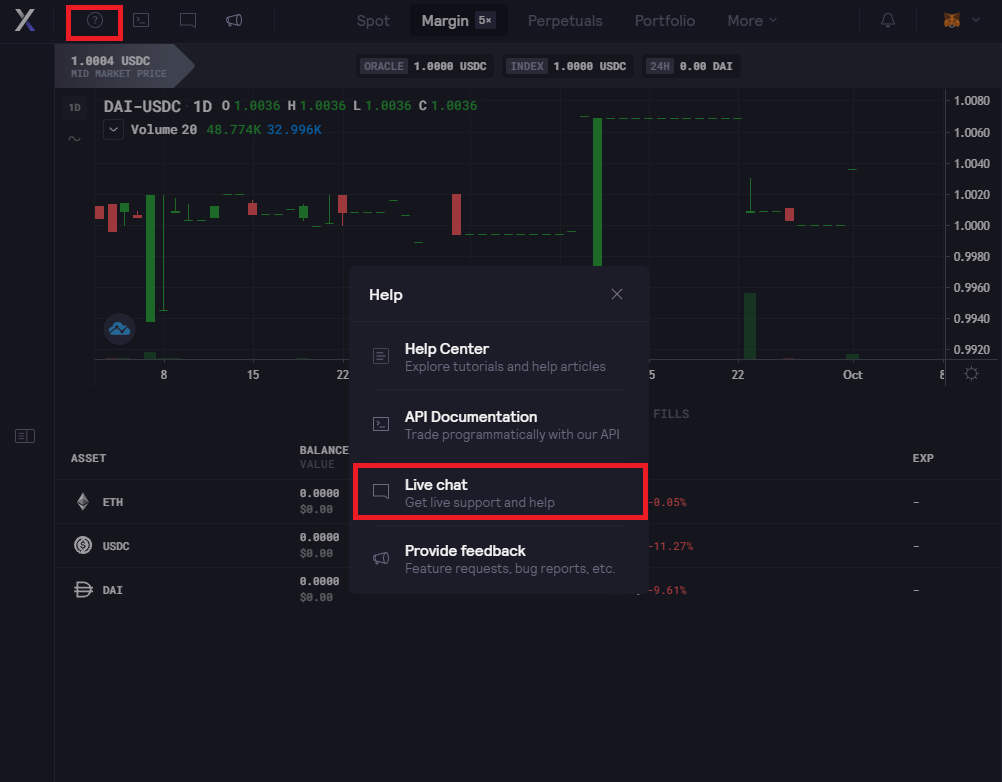Start Live chat support
The width and height of the screenshot is (1002, 782).
coord(500,492)
